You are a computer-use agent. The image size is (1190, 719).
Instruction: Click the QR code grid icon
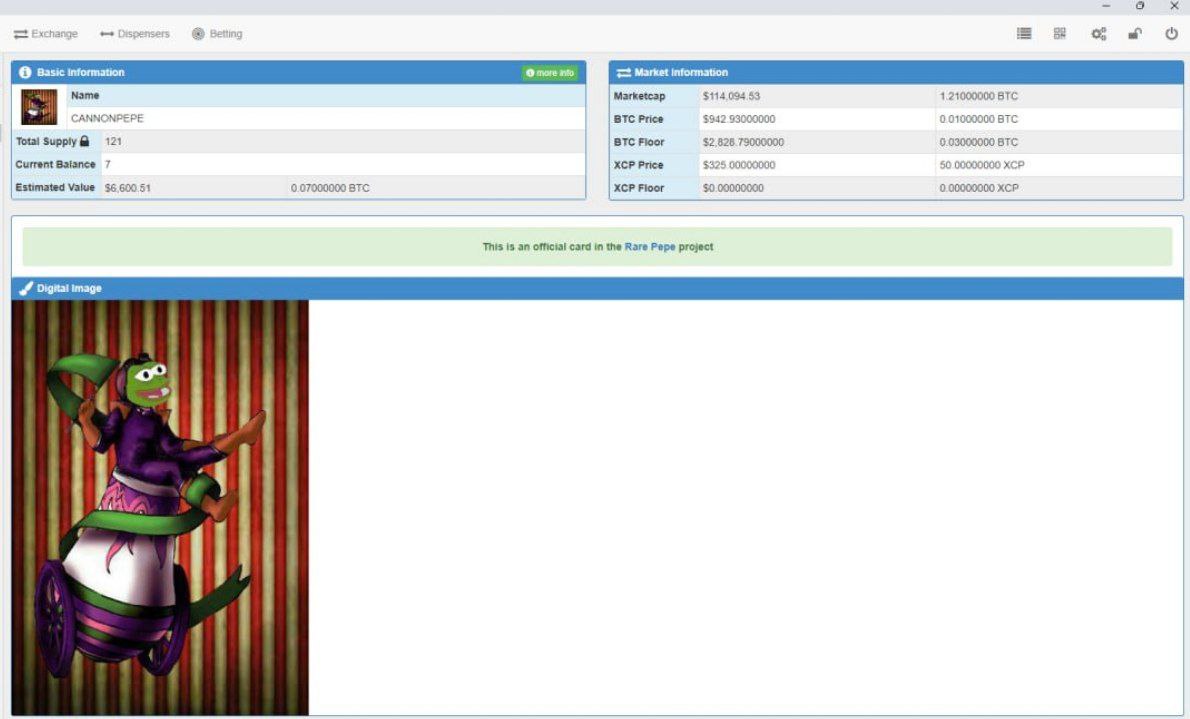point(1060,33)
